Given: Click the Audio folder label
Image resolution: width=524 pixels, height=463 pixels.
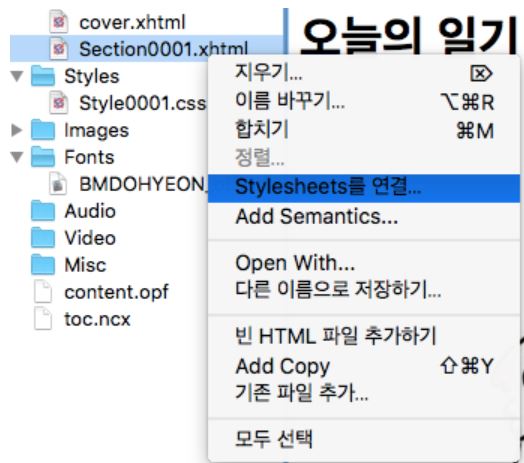Looking at the screenshot, I should pos(90,211).
